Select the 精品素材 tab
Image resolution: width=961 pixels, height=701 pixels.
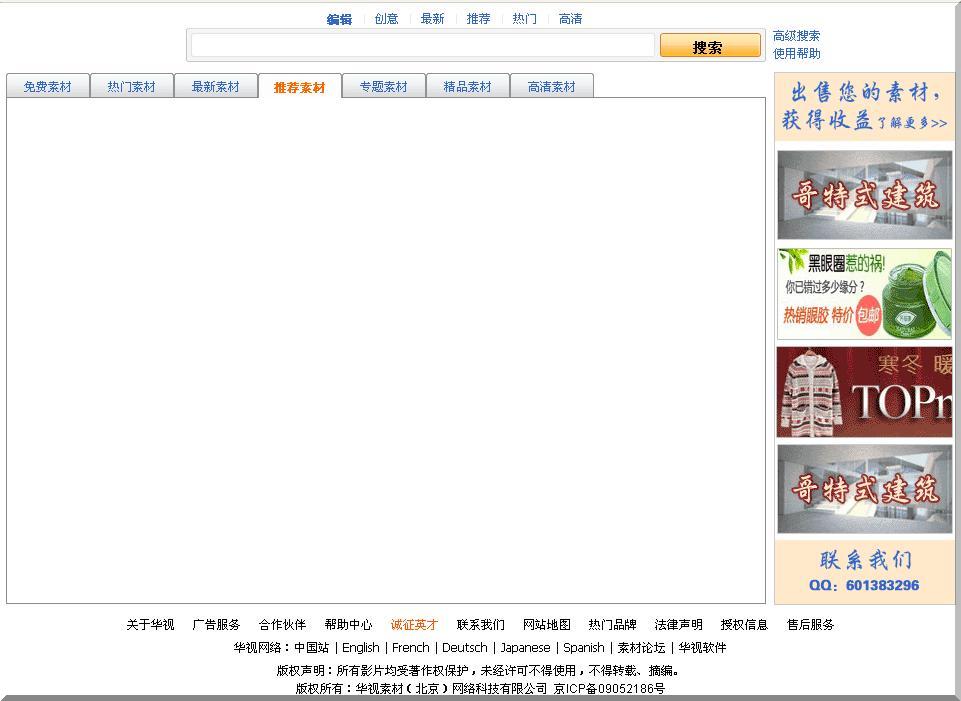(468, 87)
